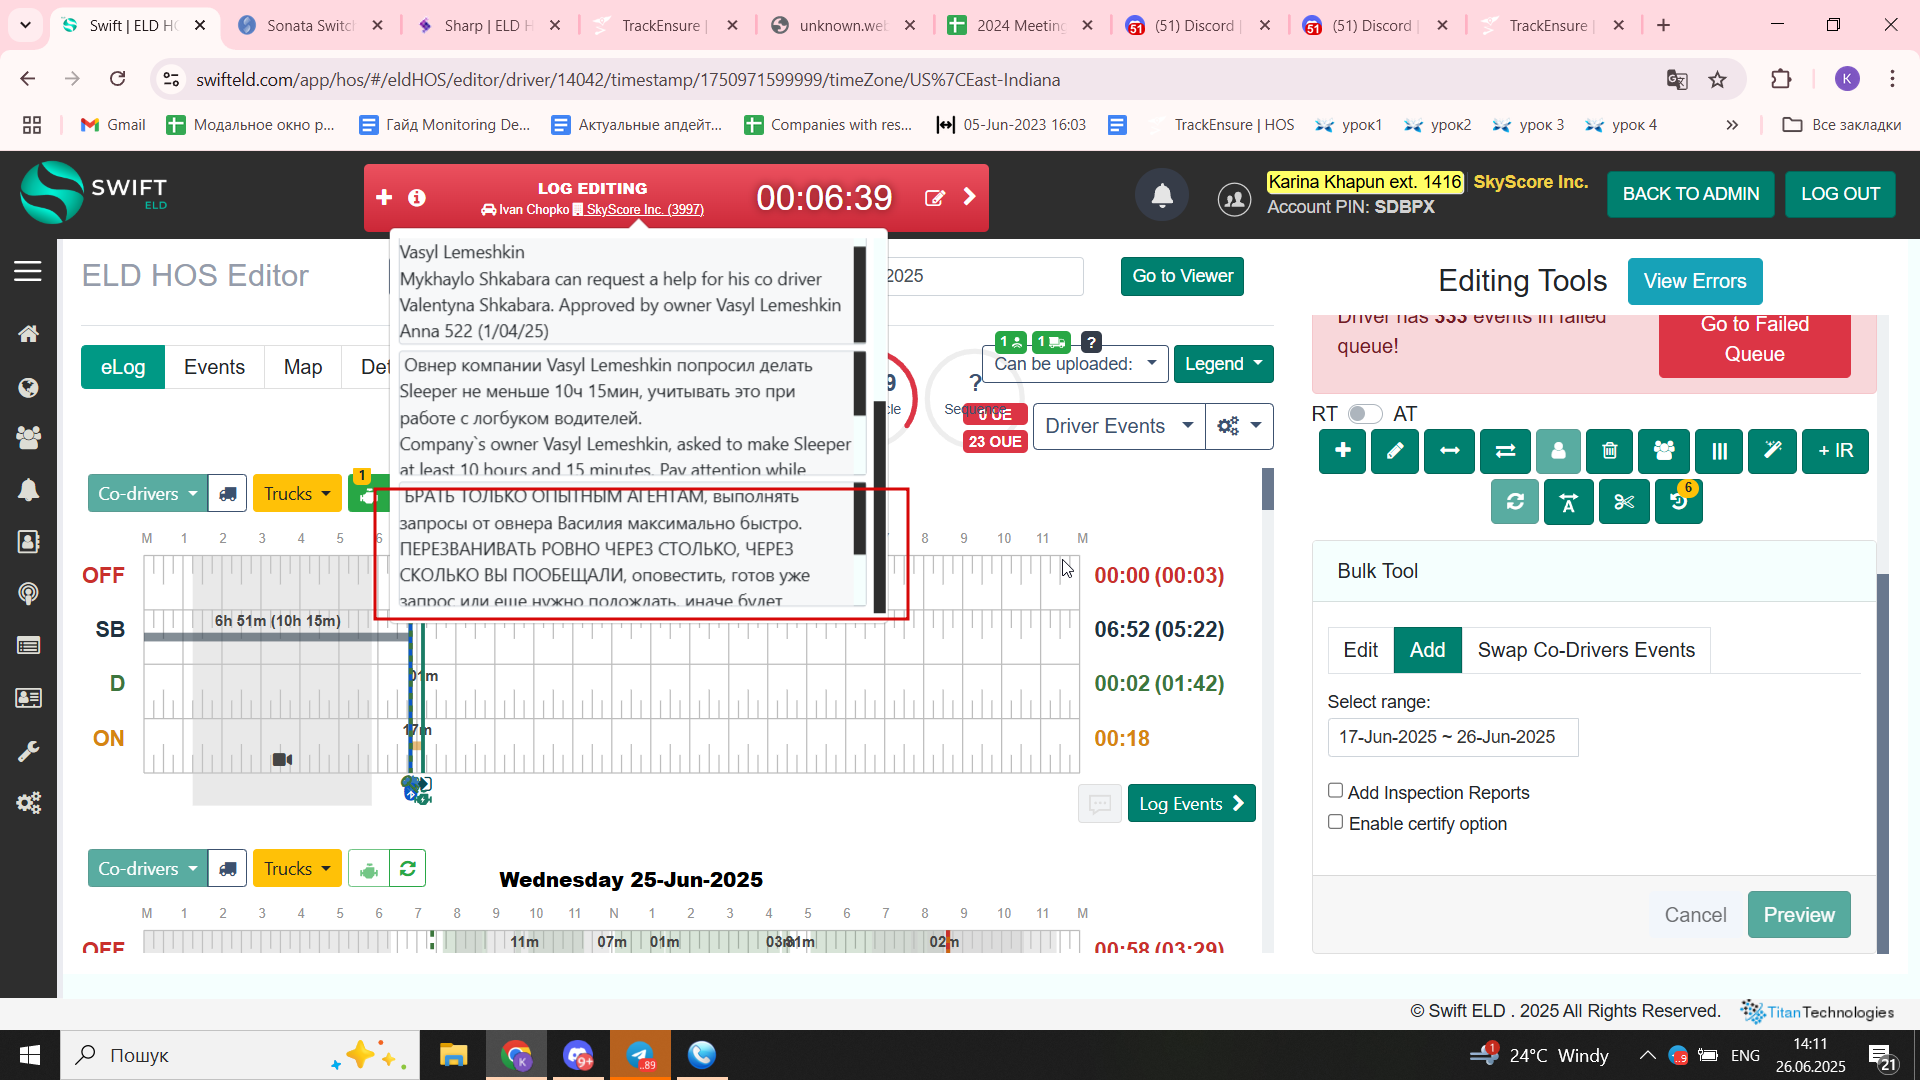Click the Go to Viewer button
Image resolution: width=1920 pixels, height=1080 pixels.
pos(1182,276)
